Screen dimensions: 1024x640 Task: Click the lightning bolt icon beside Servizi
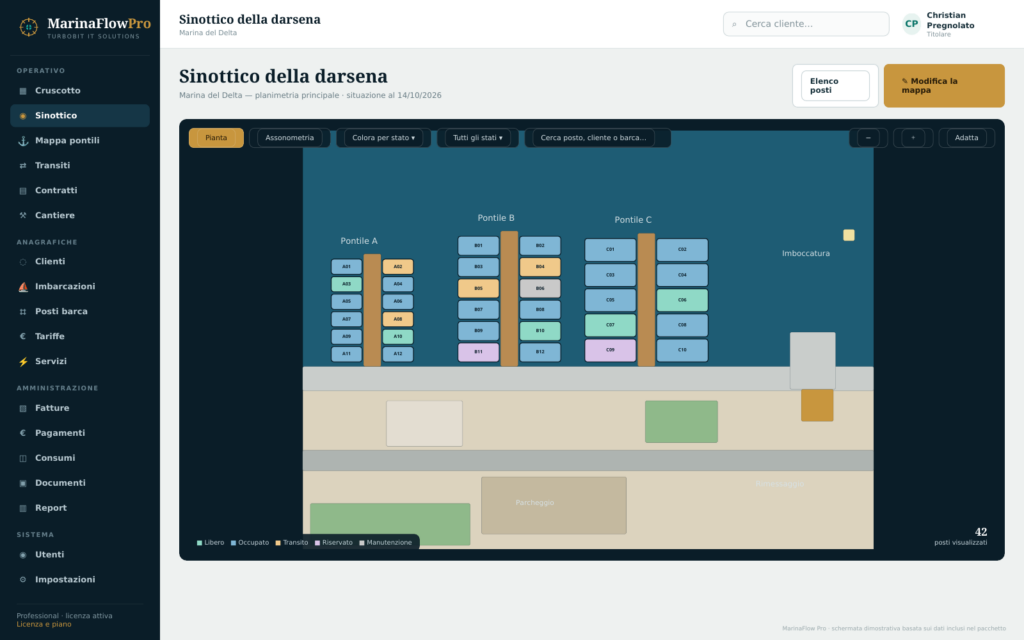click(23, 362)
